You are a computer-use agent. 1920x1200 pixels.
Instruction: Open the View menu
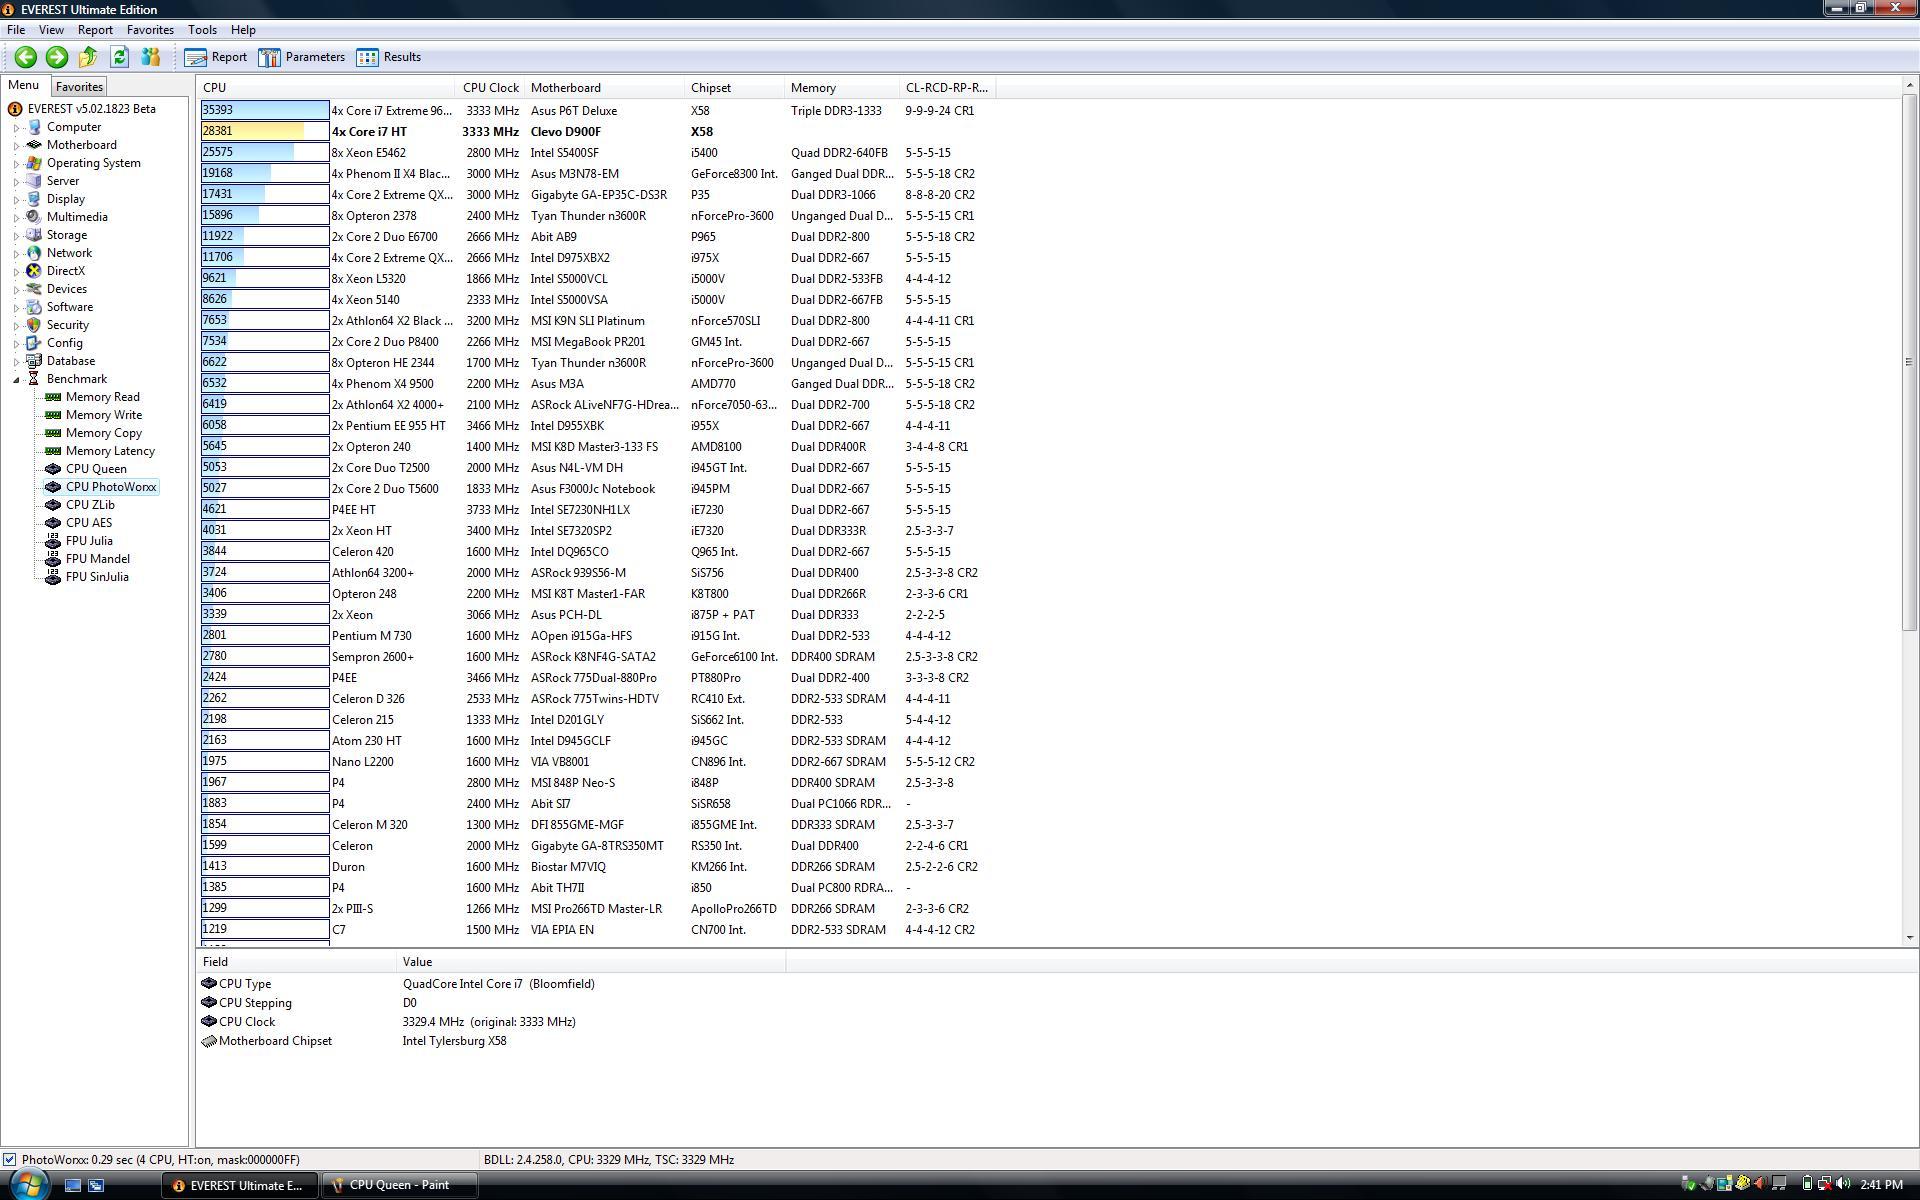tap(51, 30)
